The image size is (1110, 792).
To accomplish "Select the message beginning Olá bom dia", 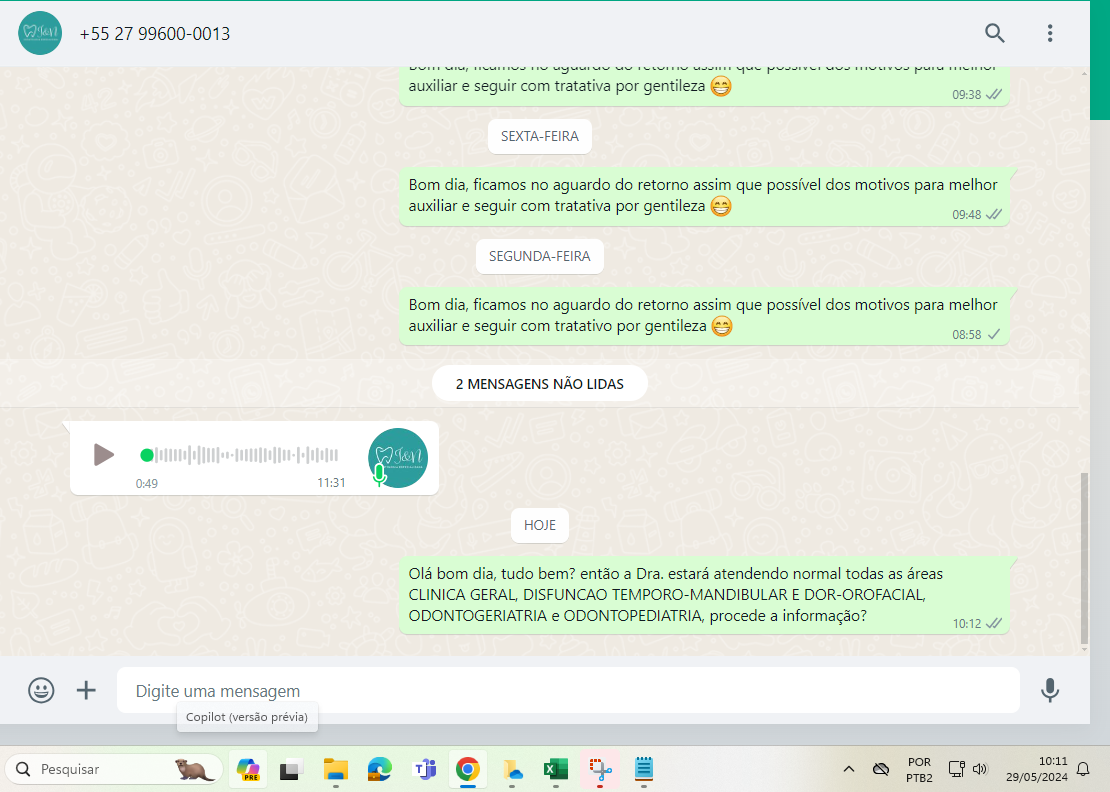I will [x=704, y=595].
